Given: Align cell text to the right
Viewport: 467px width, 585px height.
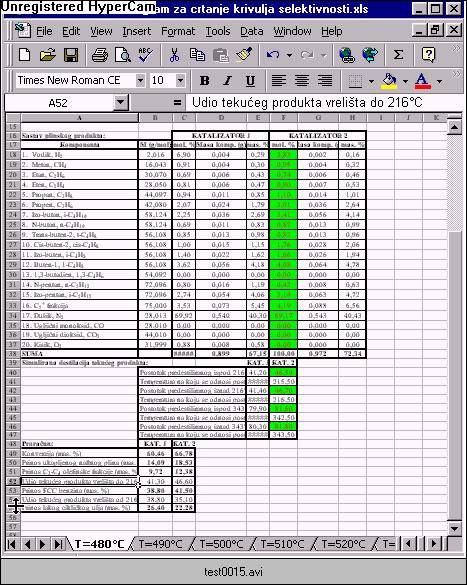Looking at the screenshot, I should coord(325,80).
